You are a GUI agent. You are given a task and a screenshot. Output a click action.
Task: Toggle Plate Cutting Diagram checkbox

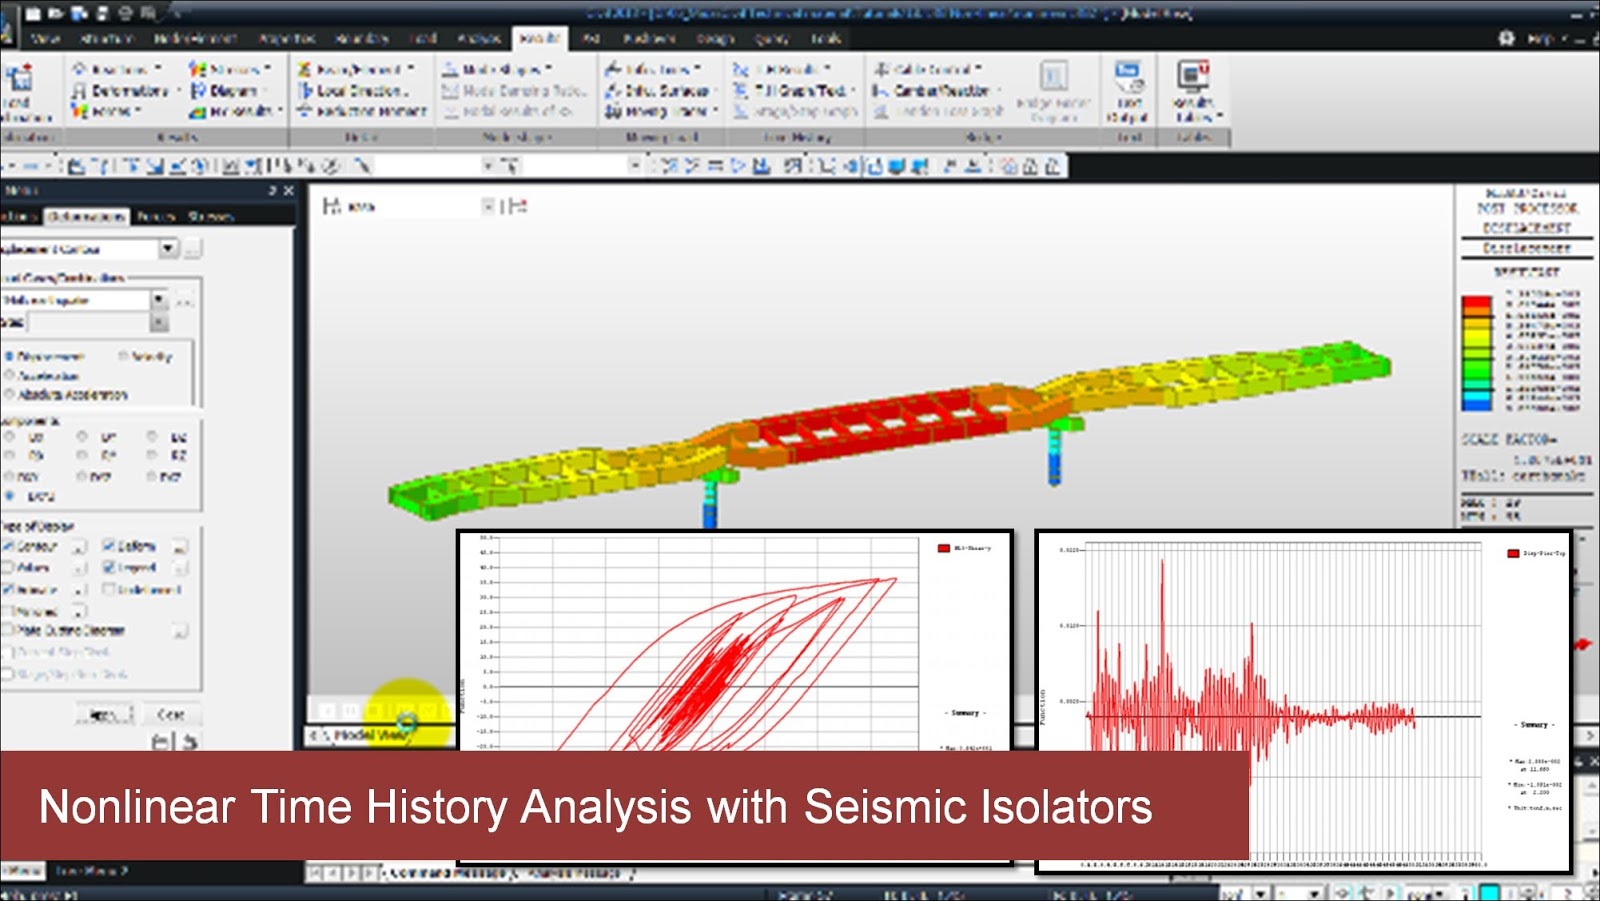pos(8,630)
